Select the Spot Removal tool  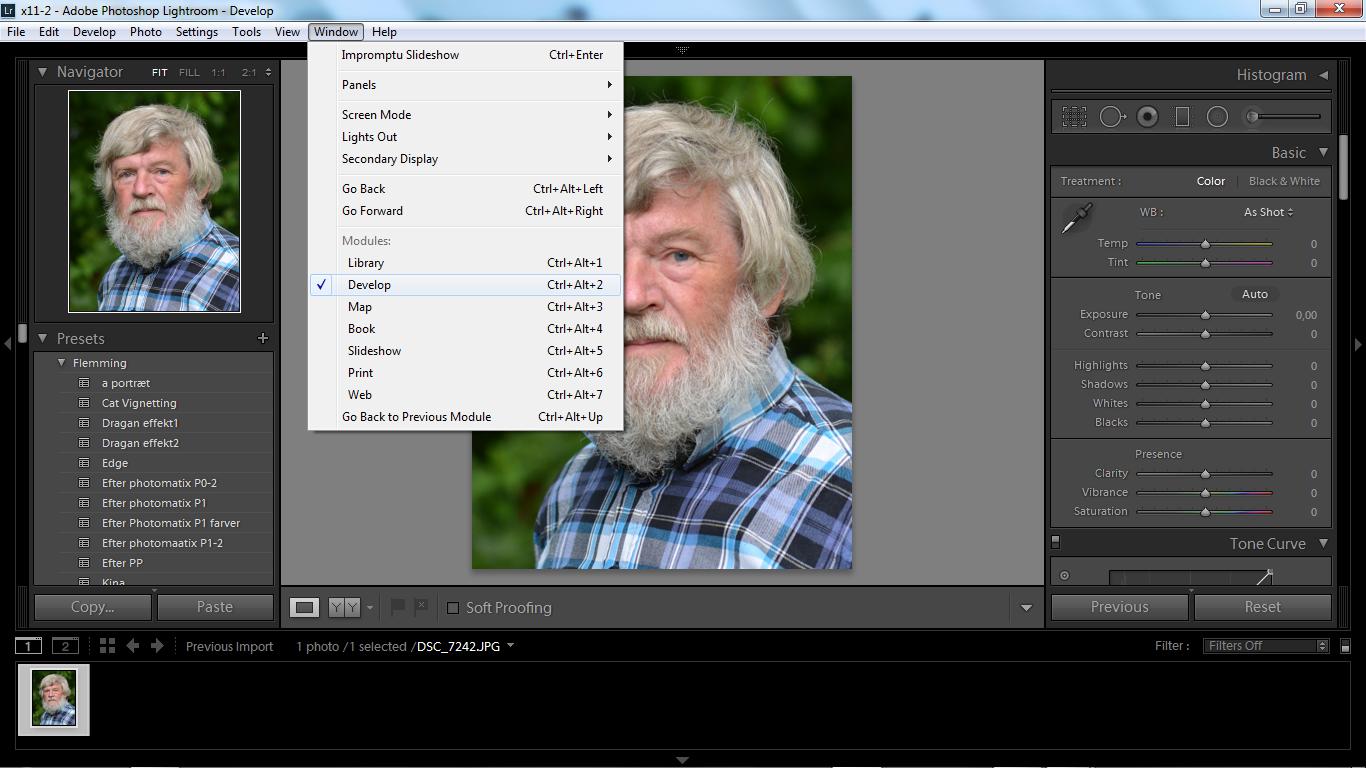[1111, 117]
